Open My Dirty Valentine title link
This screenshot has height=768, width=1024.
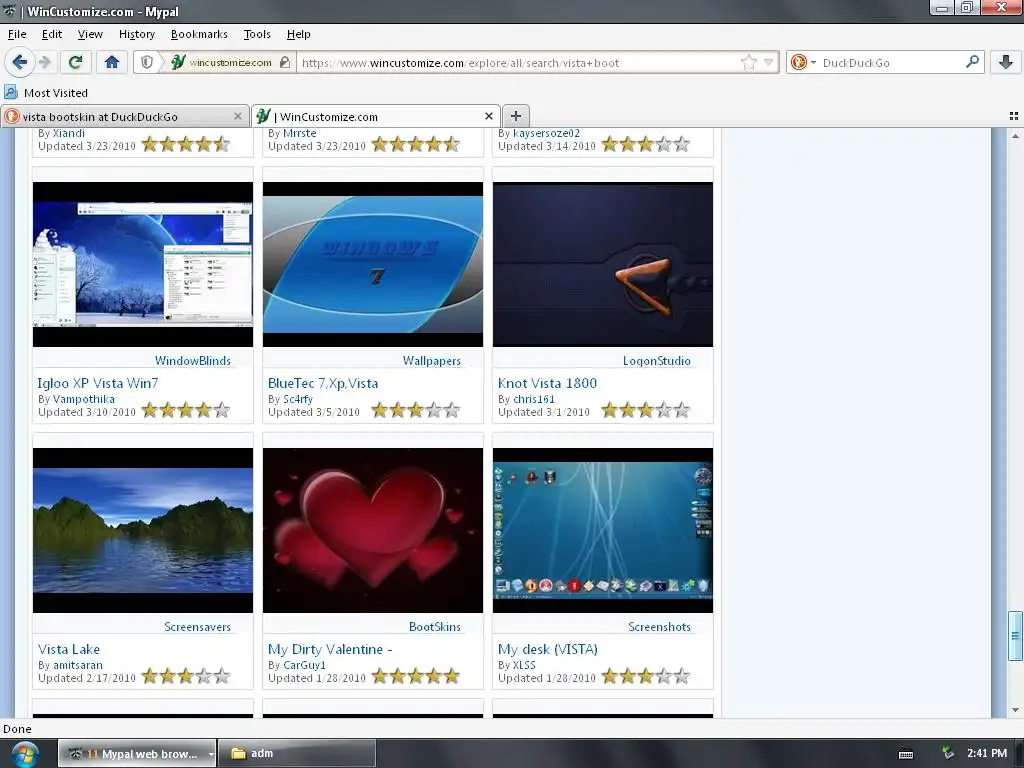330,649
